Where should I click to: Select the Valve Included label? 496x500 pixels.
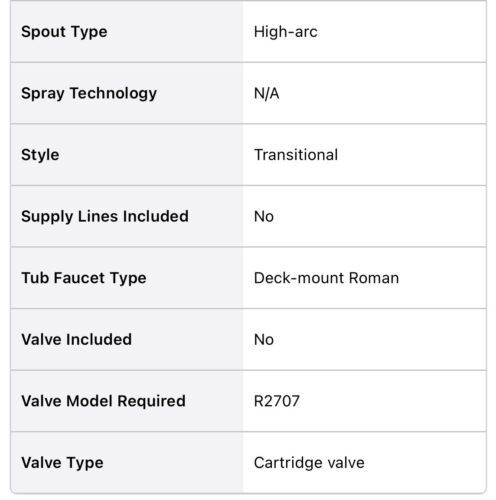77,339
